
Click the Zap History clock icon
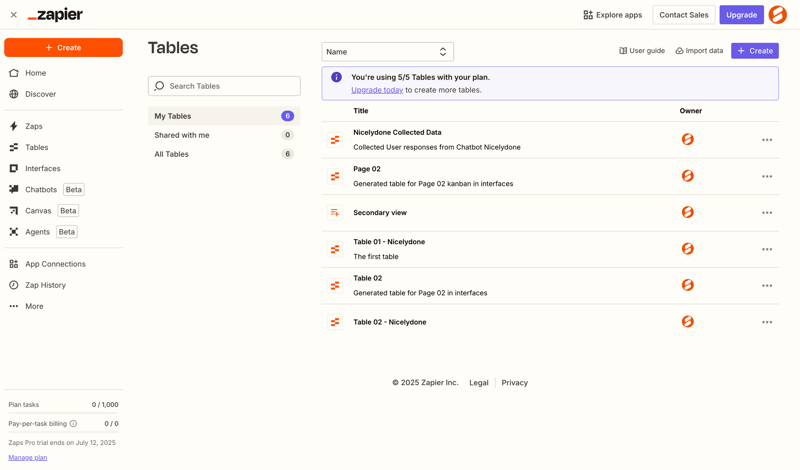click(14, 285)
